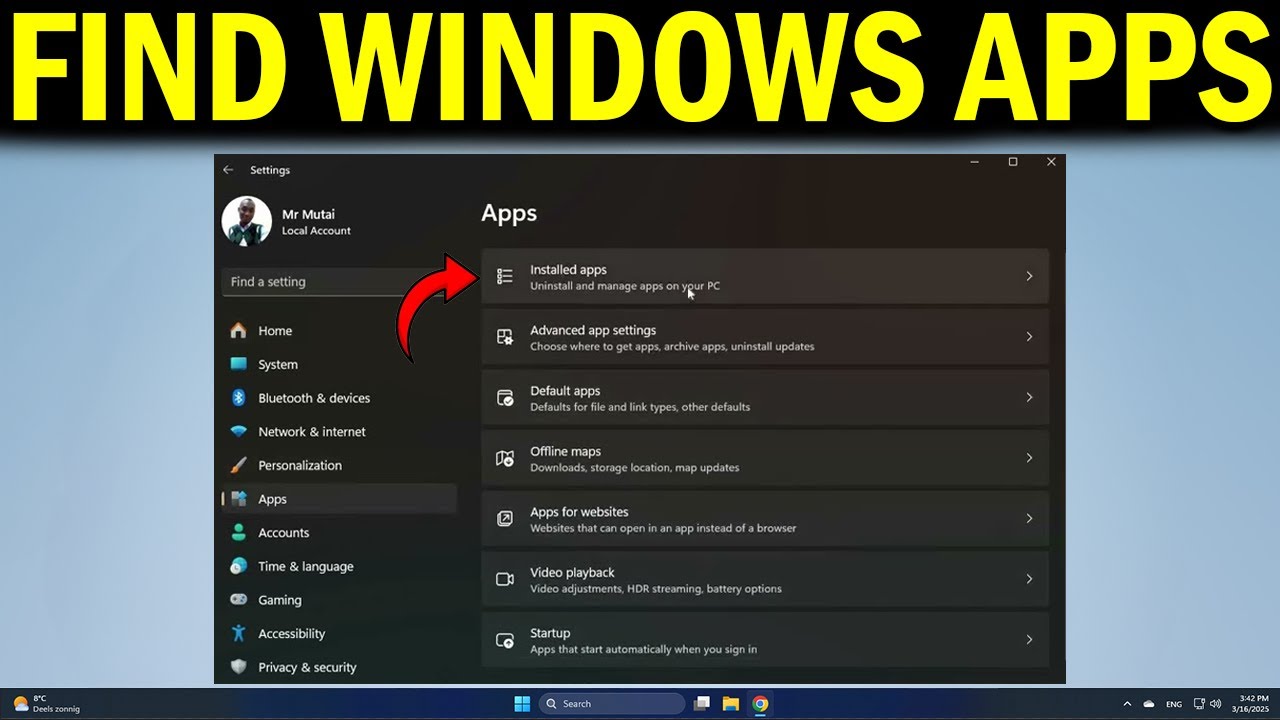Maximize the Settings window

(x=1013, y=162)
